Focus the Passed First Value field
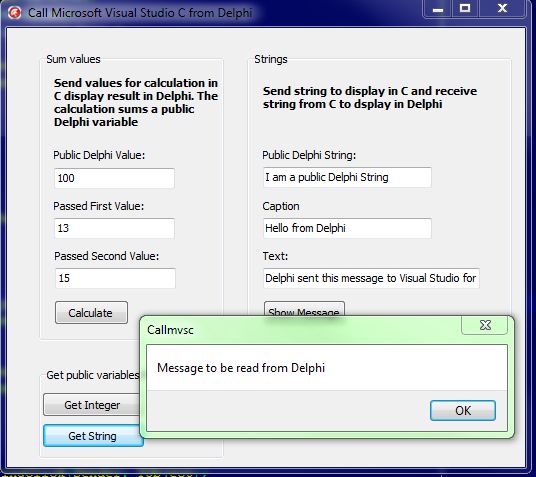This screenshot has height=477, width=536. 114,228
